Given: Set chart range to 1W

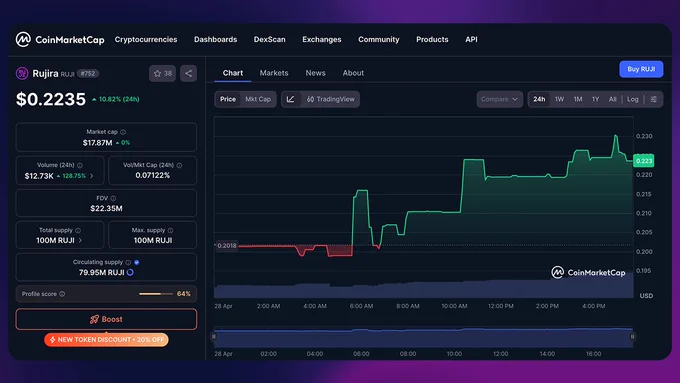Looking at the screenshot, I should 559,99.
